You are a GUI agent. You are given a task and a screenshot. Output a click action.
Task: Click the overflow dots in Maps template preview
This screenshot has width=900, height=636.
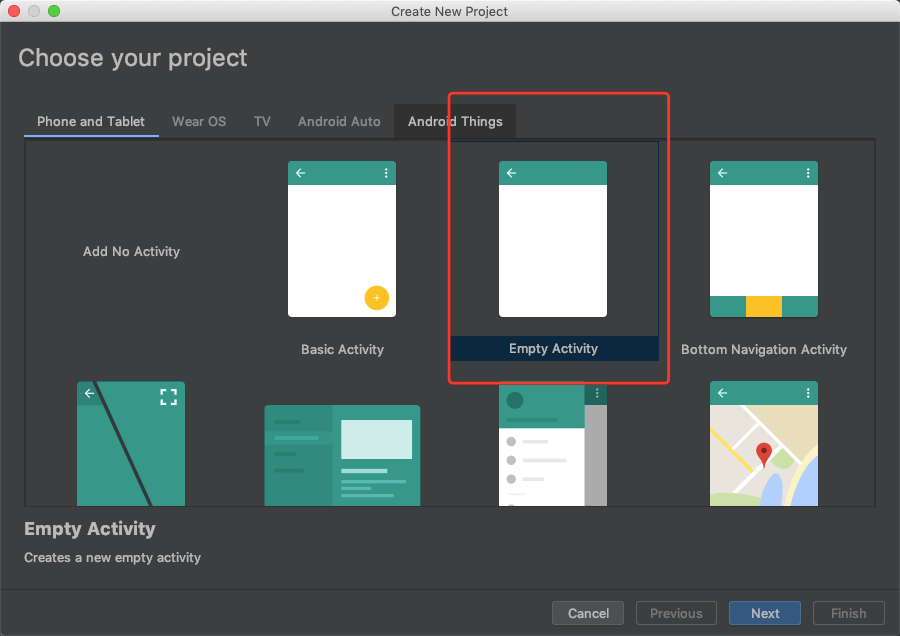tap(808, 393)
